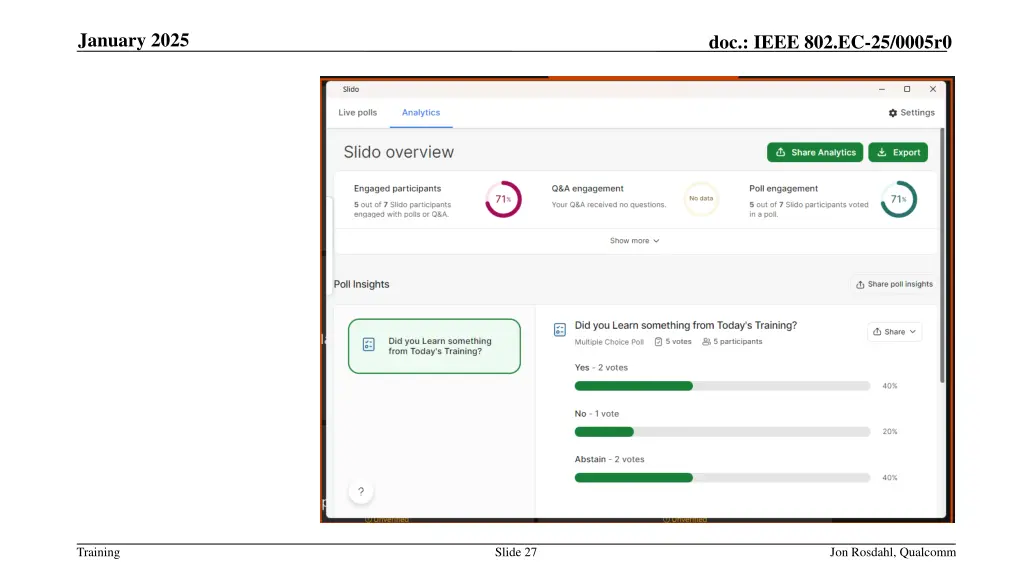1024x576 pixels.
Task: Click the Share Analytics button
Action: (815, 152)
